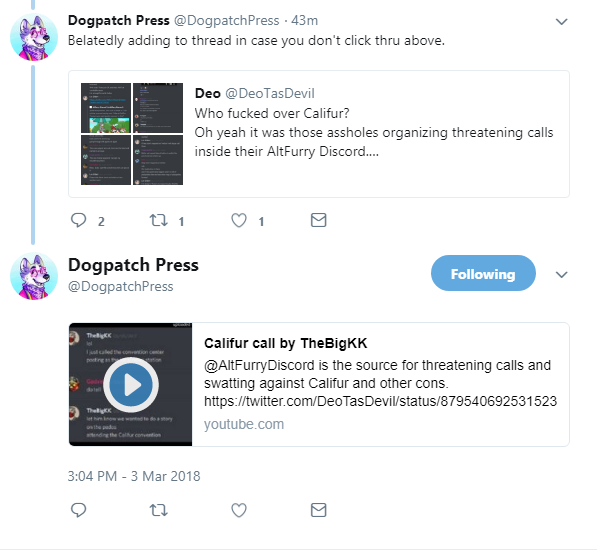The image size is (597, 550).
Task: Expand menu chevron beside Following button
Action: (562, 274)
